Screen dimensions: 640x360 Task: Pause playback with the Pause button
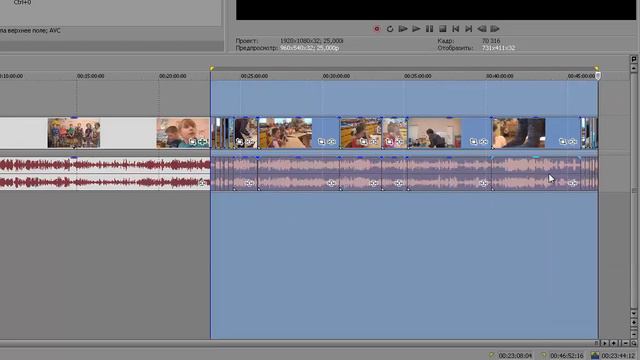point(429,29)
